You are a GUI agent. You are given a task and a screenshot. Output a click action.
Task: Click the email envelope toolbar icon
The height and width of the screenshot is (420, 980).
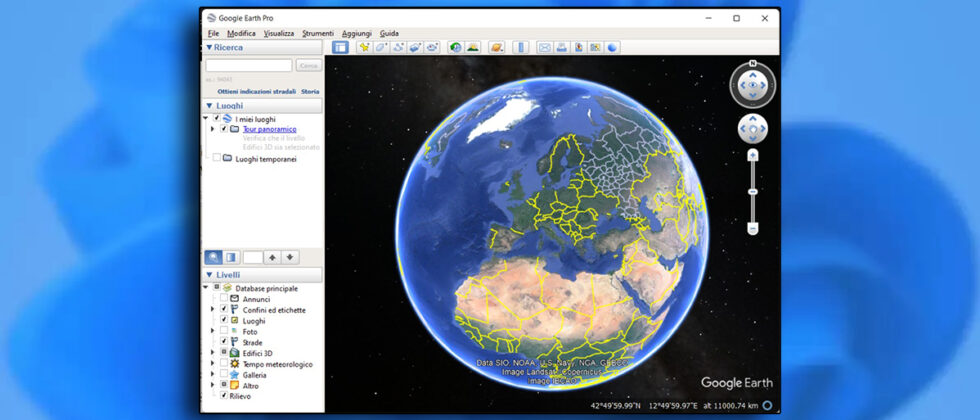point(545,47)
